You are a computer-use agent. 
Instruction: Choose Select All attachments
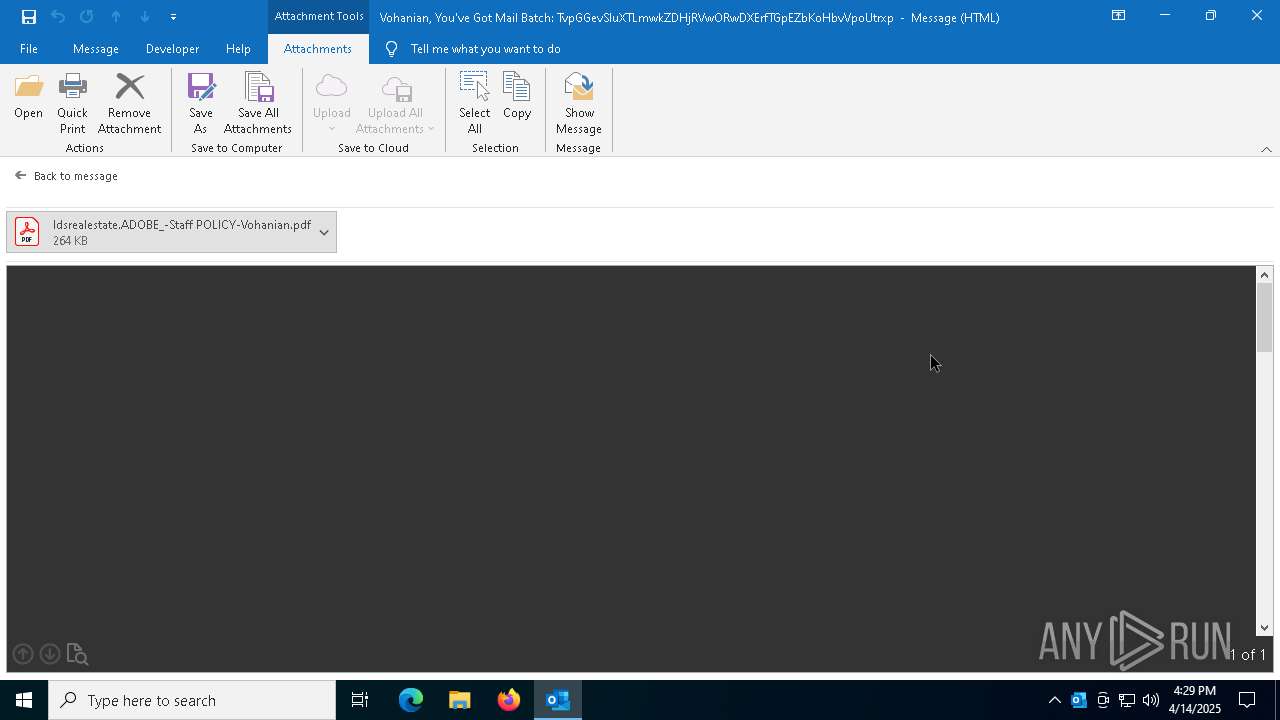474,104
